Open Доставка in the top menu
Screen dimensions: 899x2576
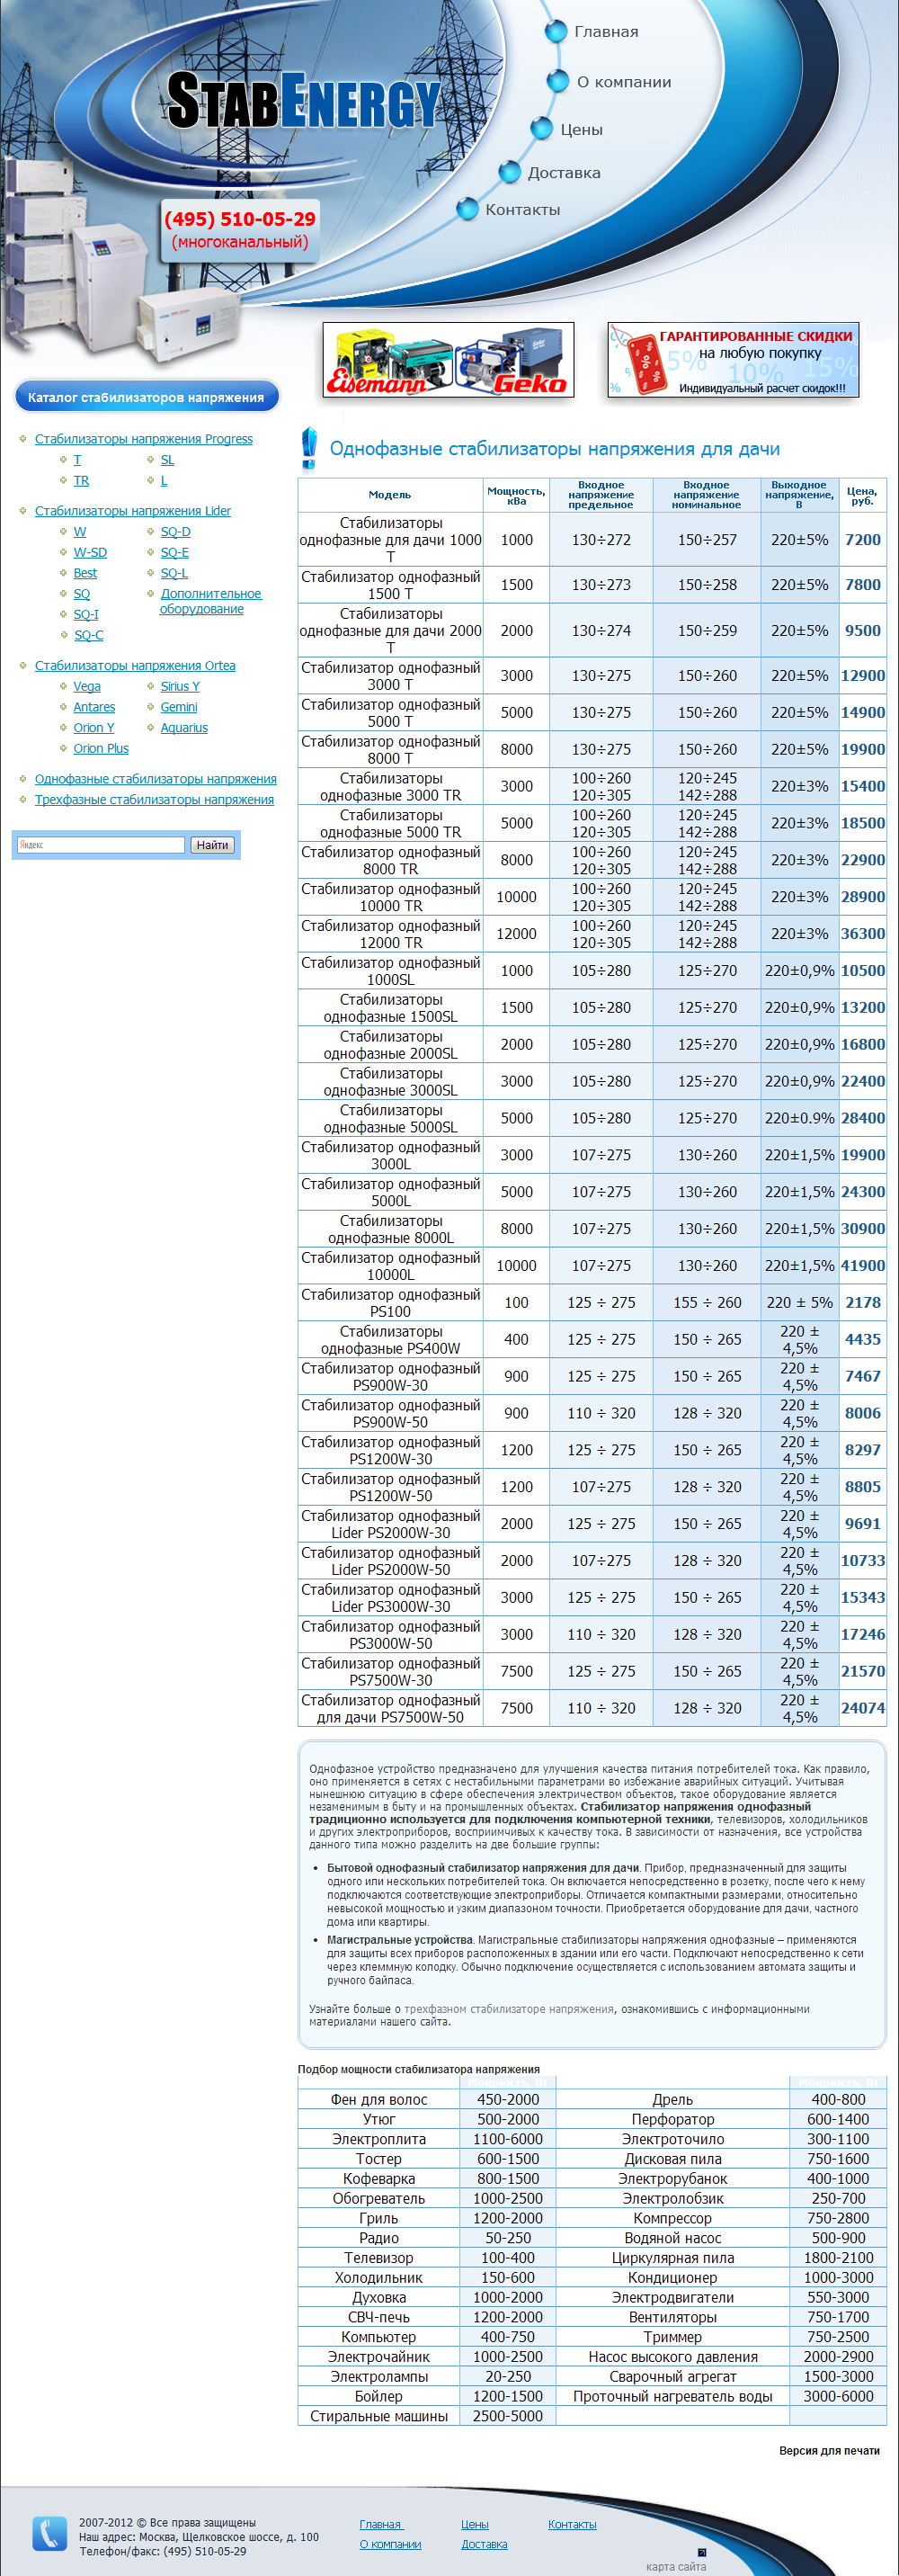click(x=564, y=173)
